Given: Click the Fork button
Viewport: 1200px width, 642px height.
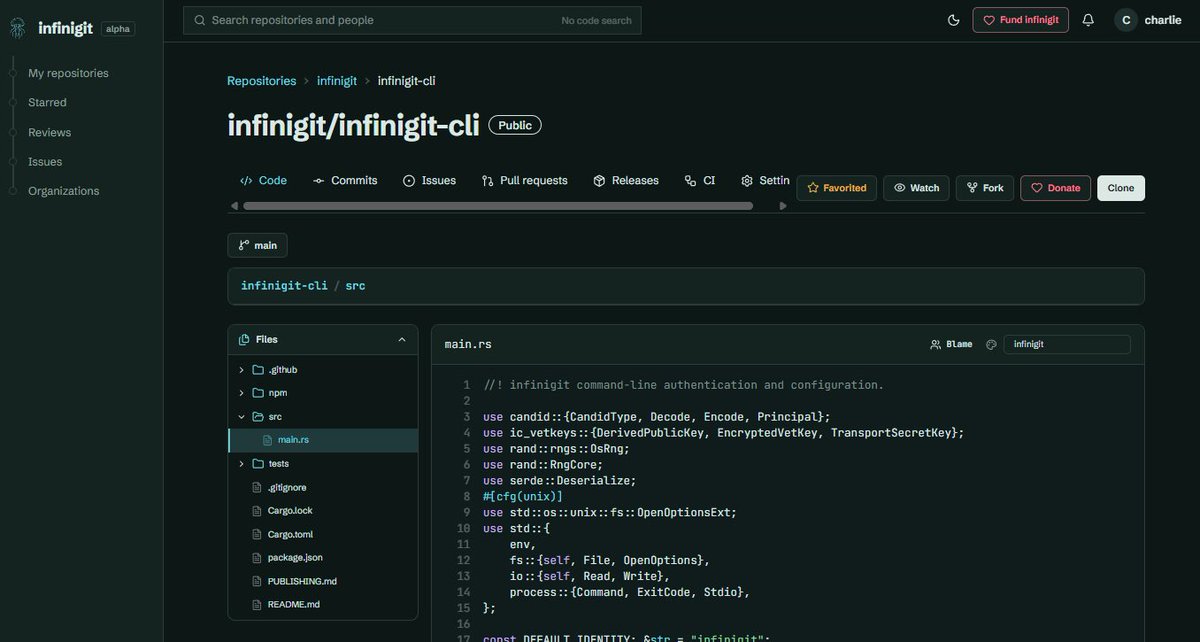Looking at the screenshot, I should point(985,188).
